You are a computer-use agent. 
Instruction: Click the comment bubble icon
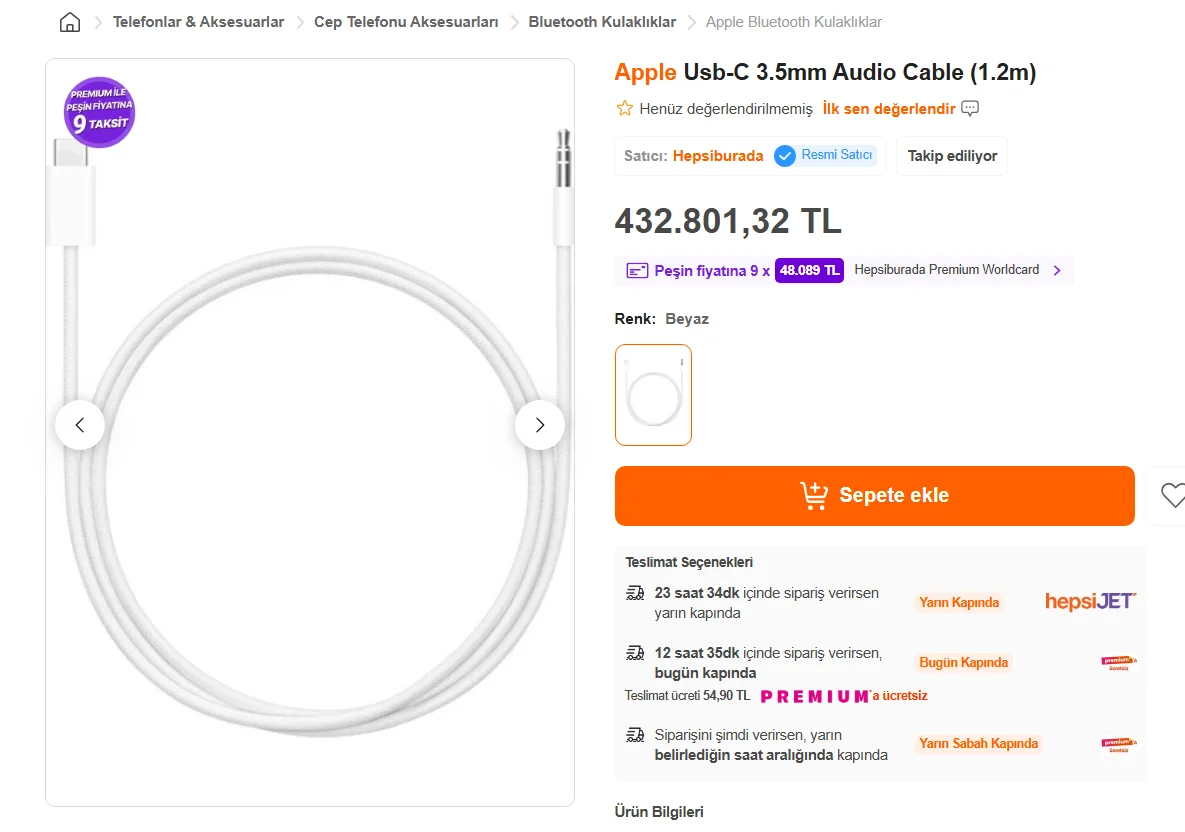[x=970, y=108]
